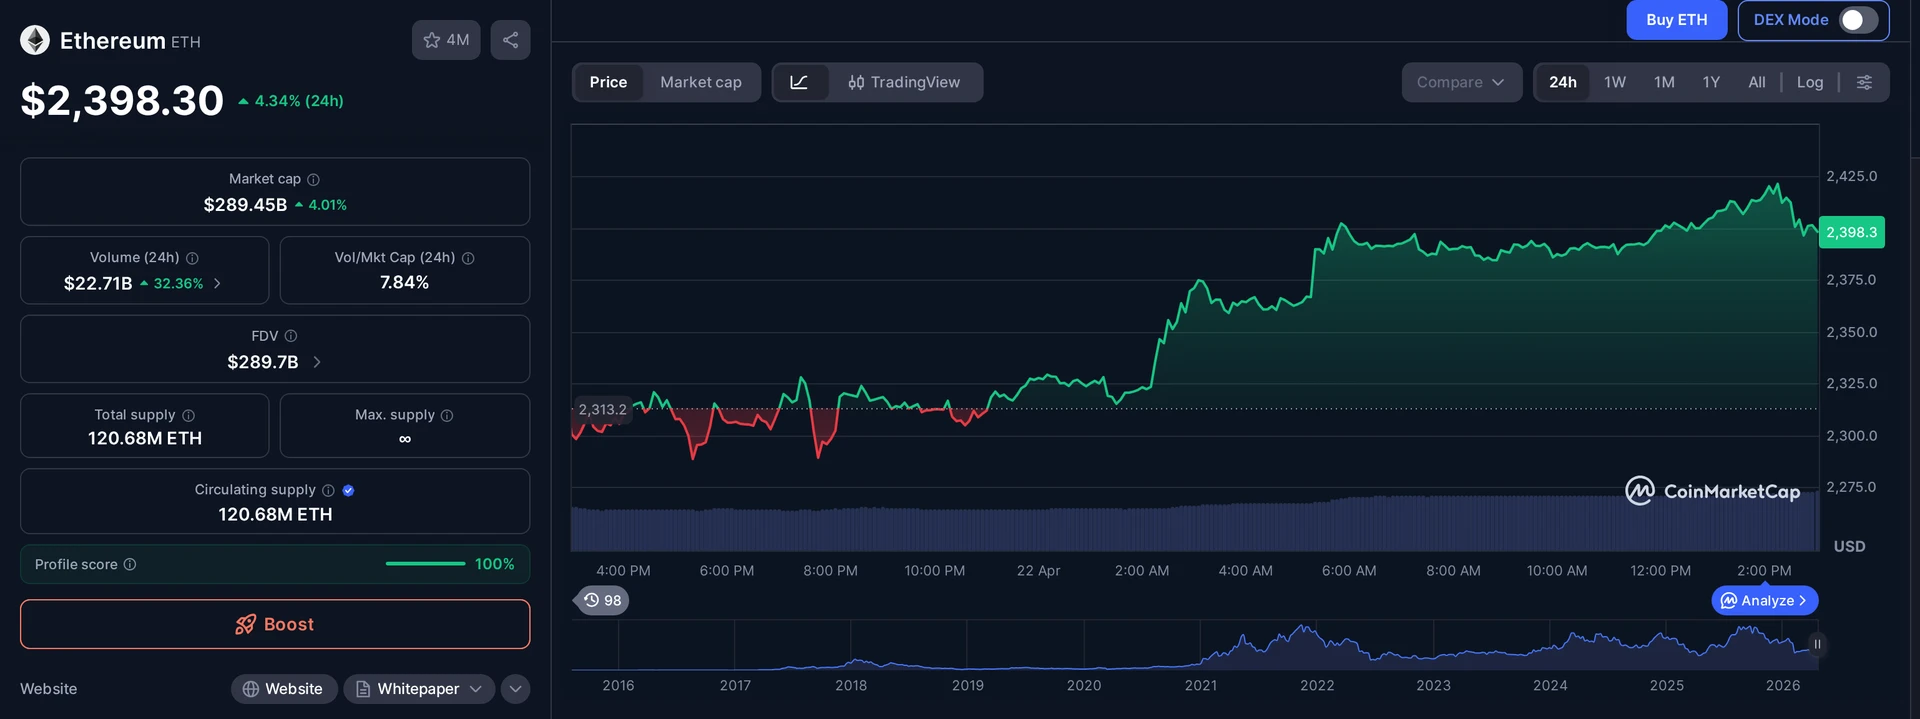The height and width of the screenshot is (719, 1920).
Task: Select the 24h time range
Action: 1563,82
